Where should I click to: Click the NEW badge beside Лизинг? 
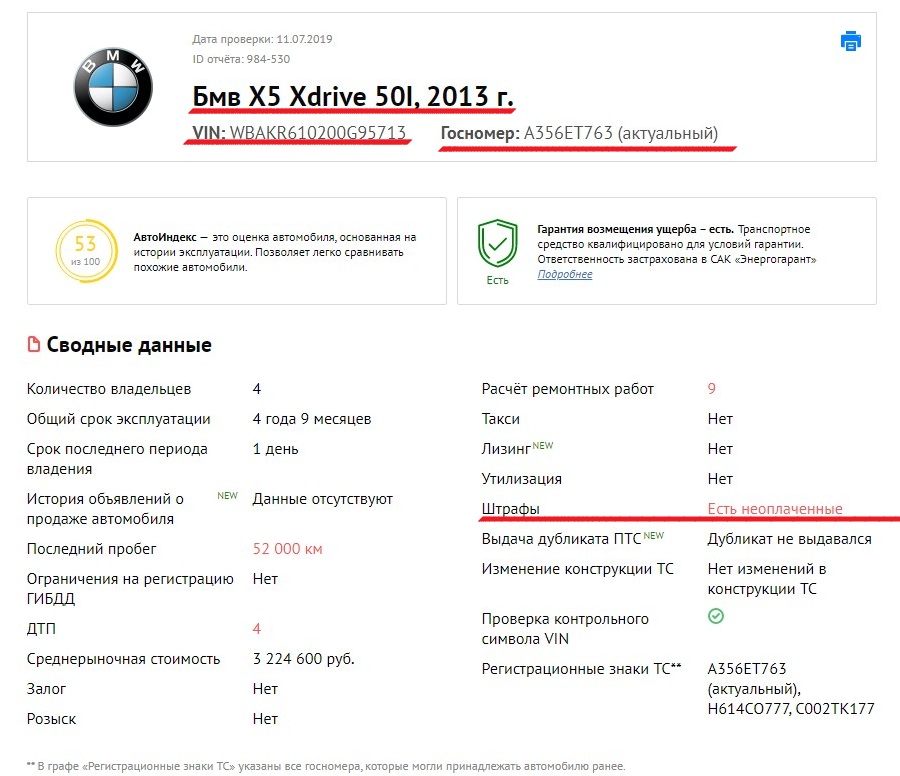[x=543, y=445]
